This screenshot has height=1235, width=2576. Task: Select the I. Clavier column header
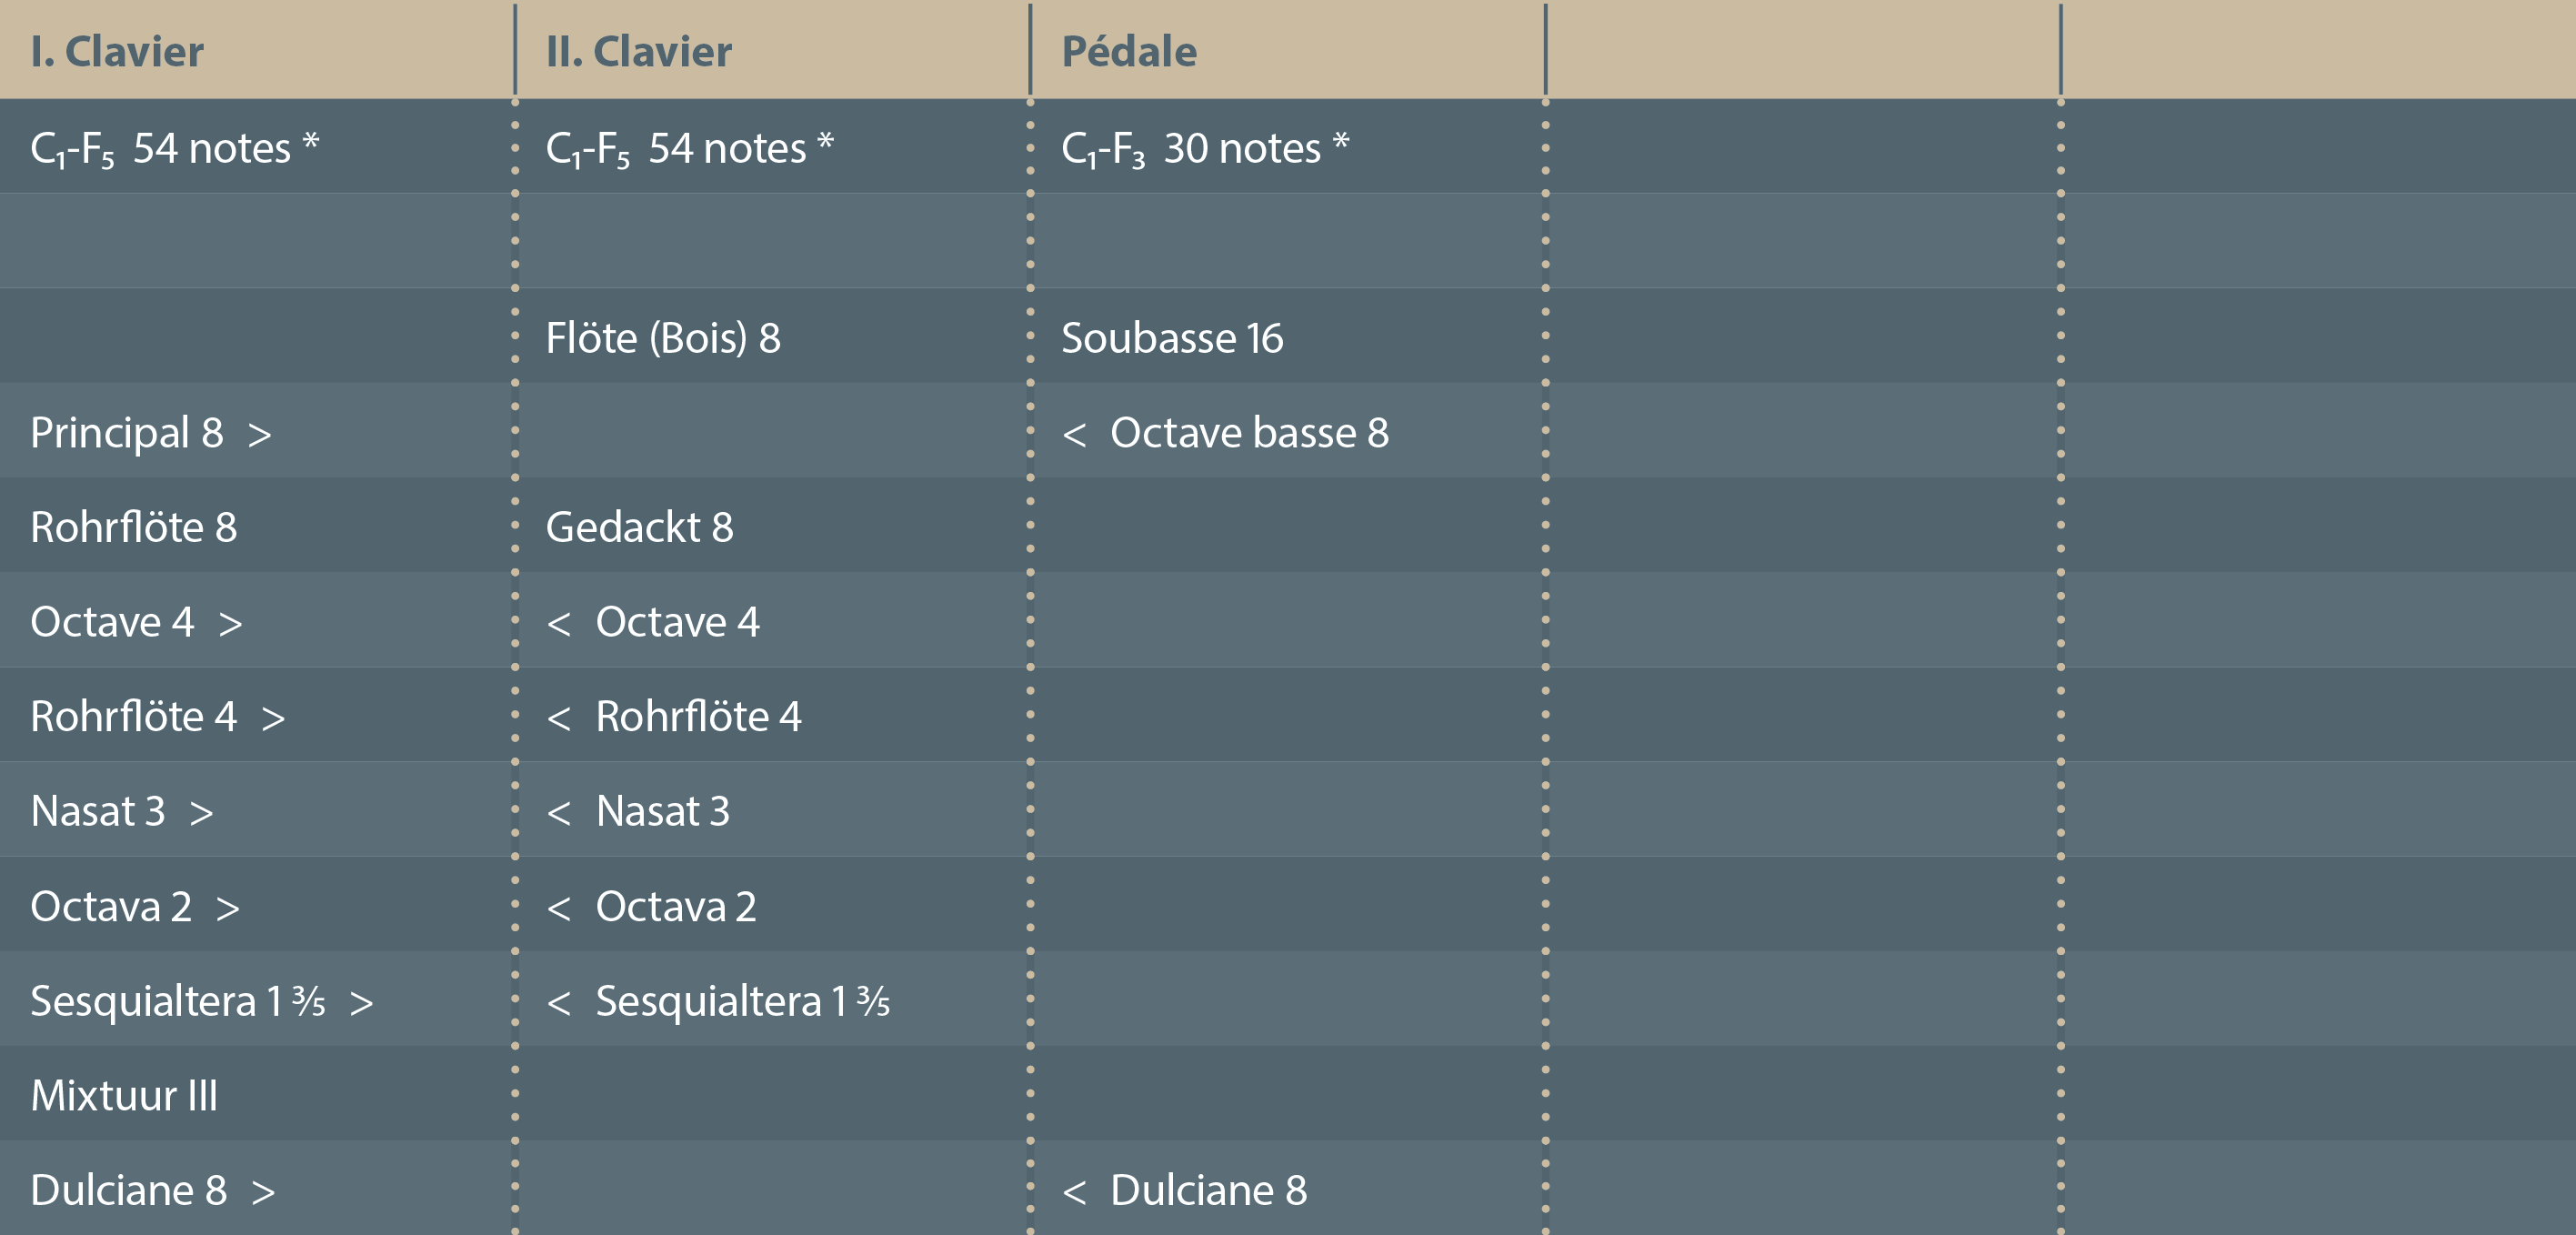point(117,52)
